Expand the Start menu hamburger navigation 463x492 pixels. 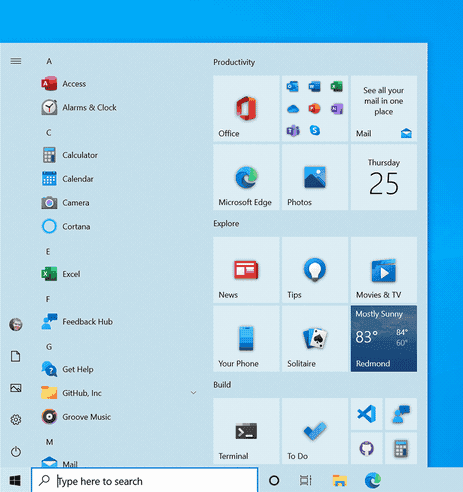(16, 61)
